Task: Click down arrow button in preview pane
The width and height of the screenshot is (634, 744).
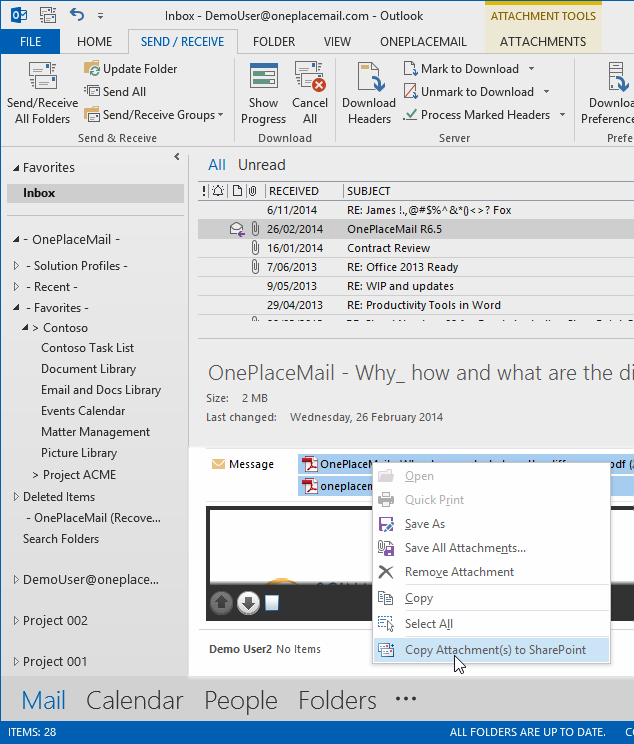Action: pos(249,603)
